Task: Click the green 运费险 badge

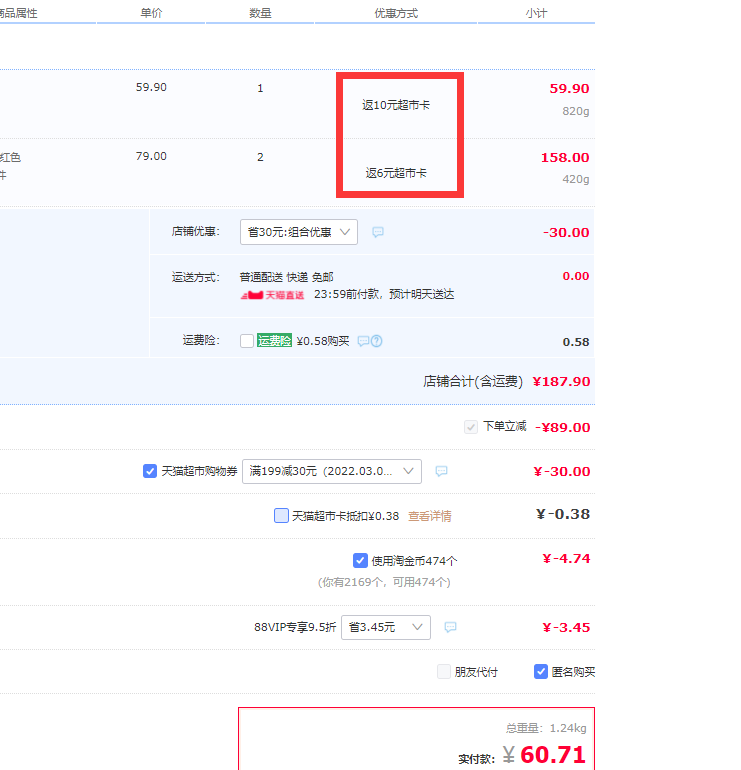Action: click(274, 340)
